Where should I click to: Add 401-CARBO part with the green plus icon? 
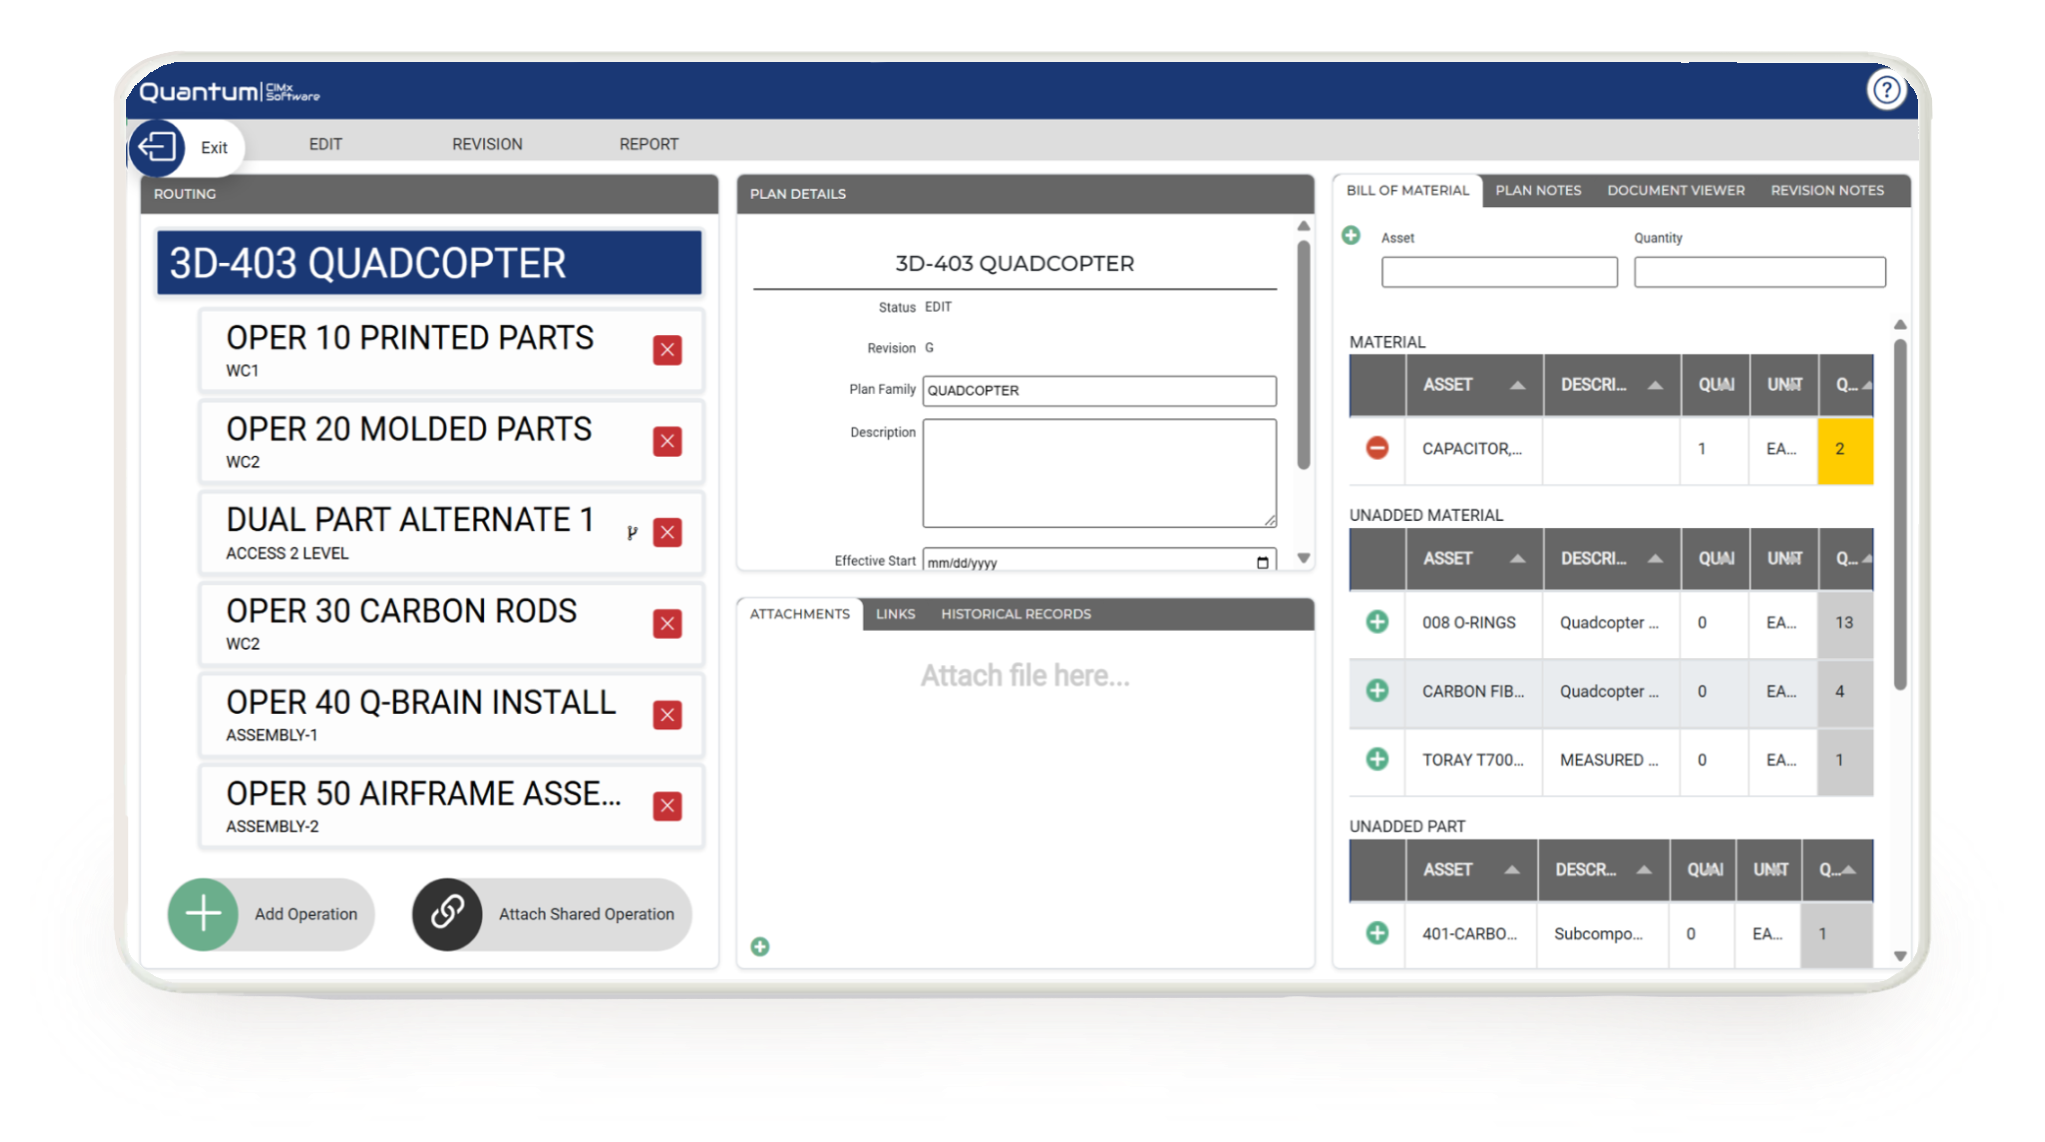pyautogui.click(x=1376, y=933)
